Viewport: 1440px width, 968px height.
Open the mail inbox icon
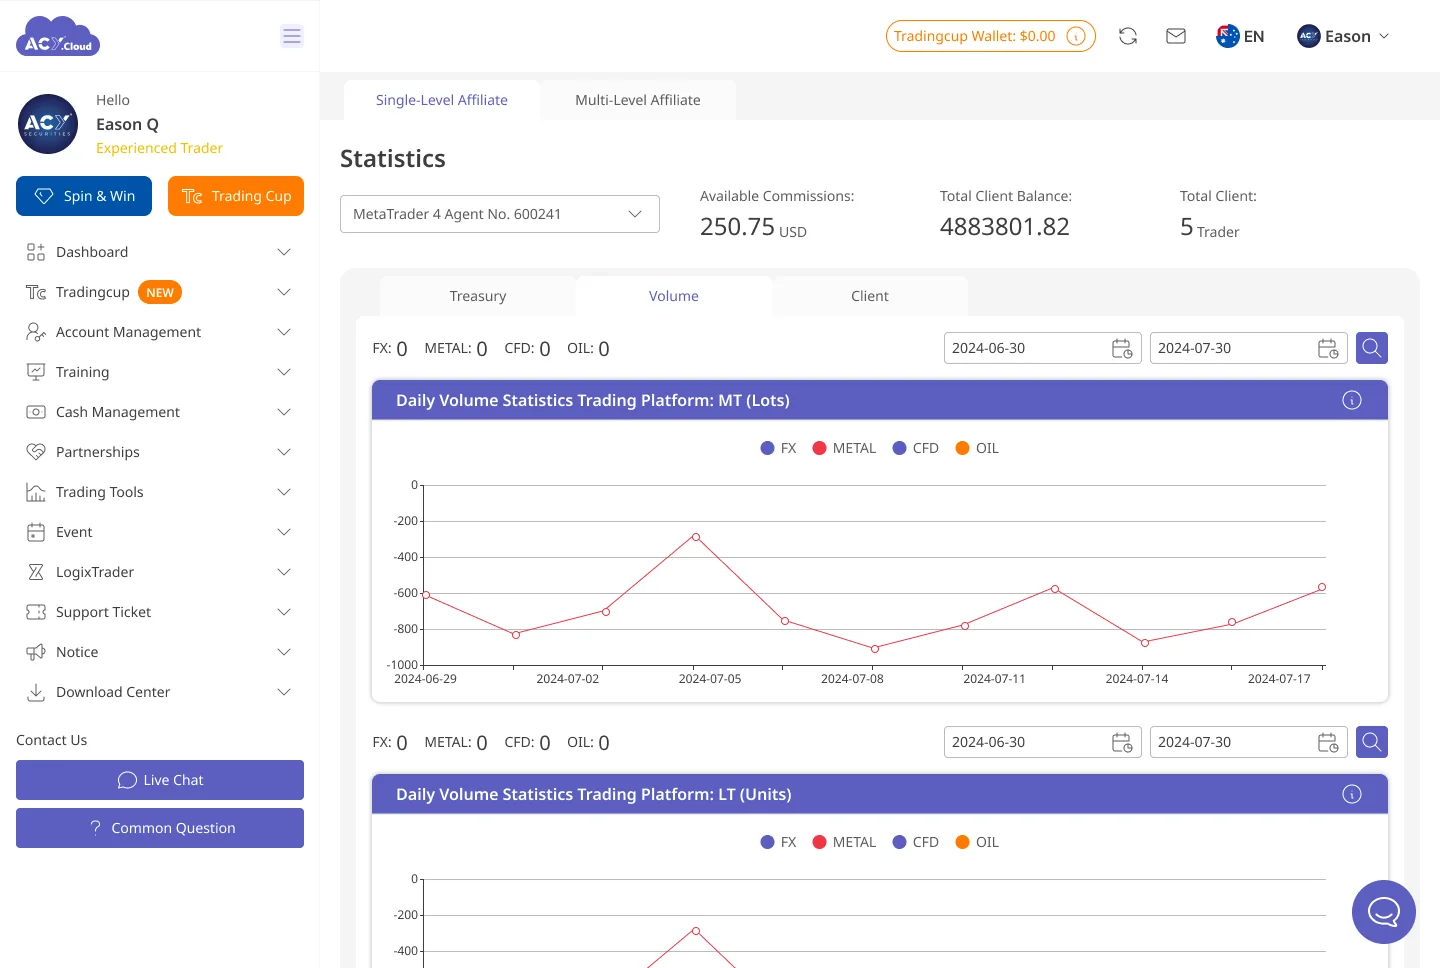[1176, 36]
